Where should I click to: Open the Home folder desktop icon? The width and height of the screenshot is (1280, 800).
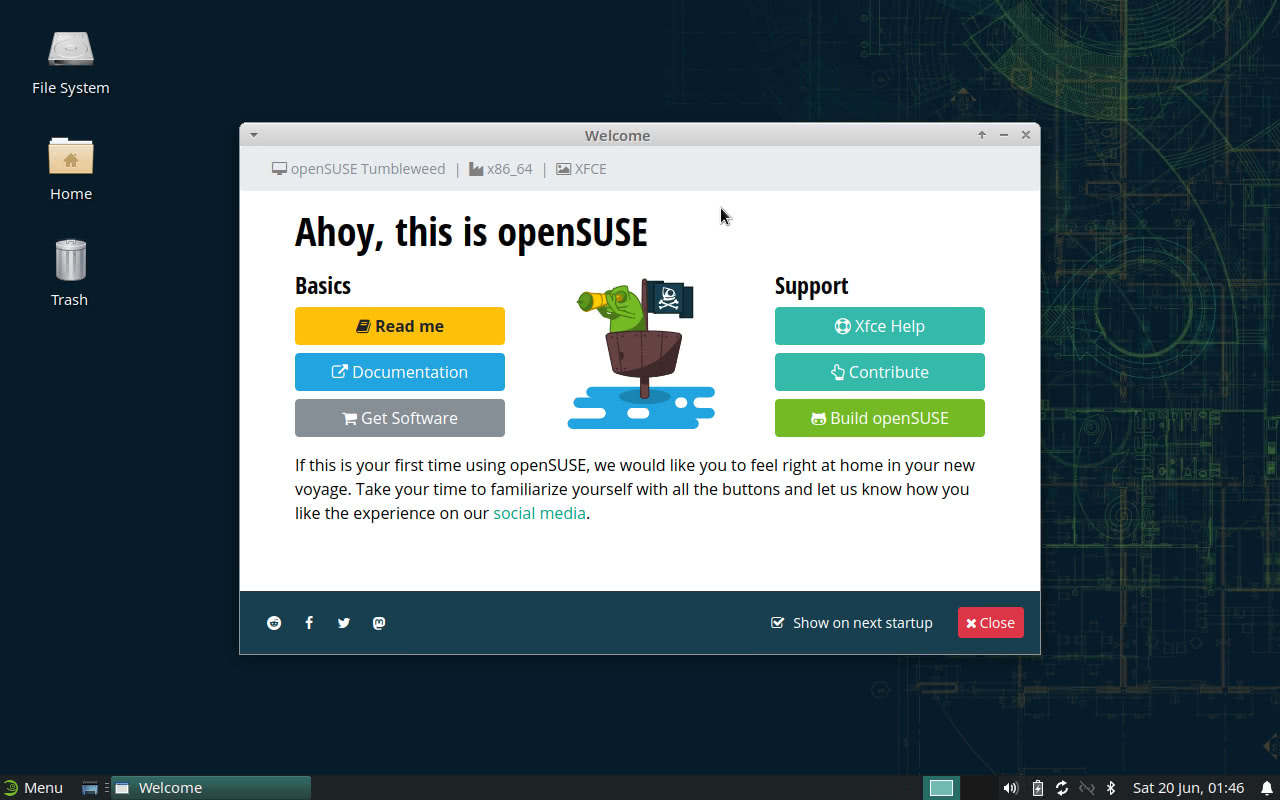[70, 167]
